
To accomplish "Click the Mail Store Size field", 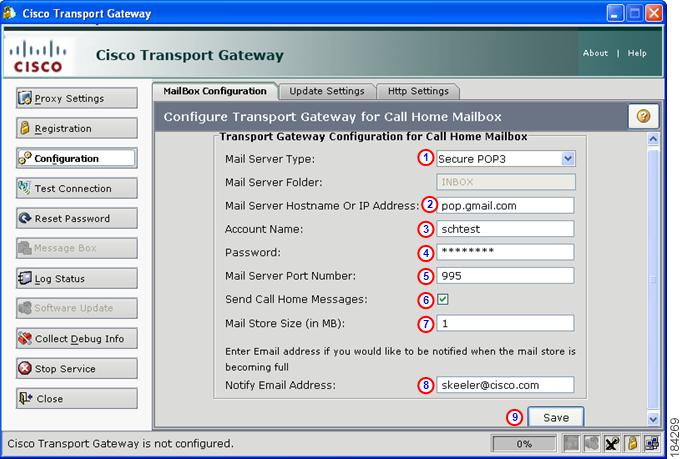I will 505,323.
